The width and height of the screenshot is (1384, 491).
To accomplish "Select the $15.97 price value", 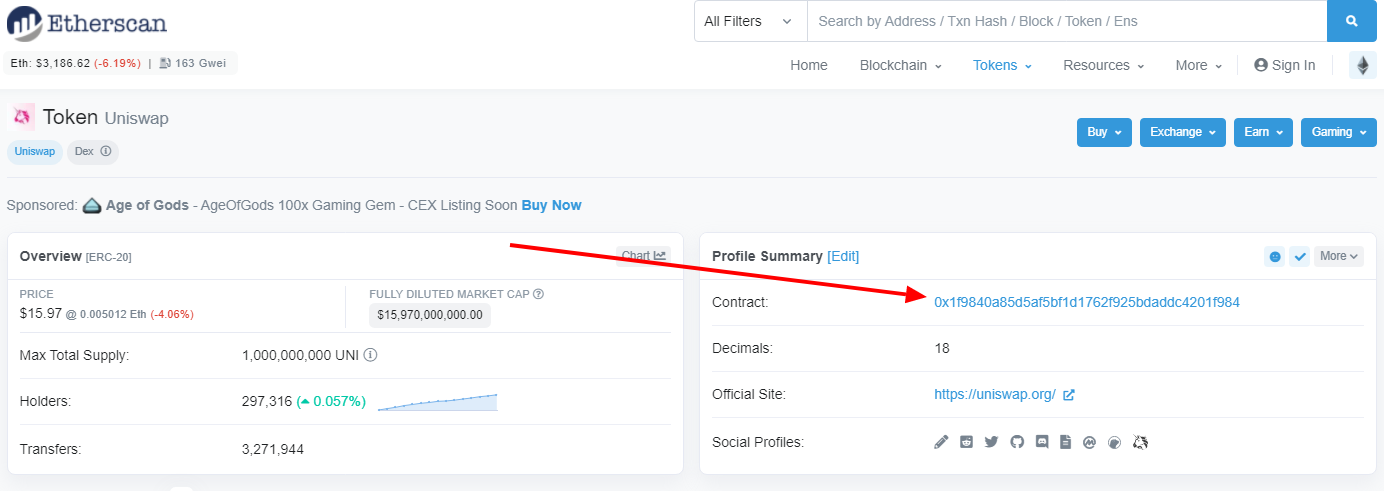I will pyautogui.click(x=41, y=313).
